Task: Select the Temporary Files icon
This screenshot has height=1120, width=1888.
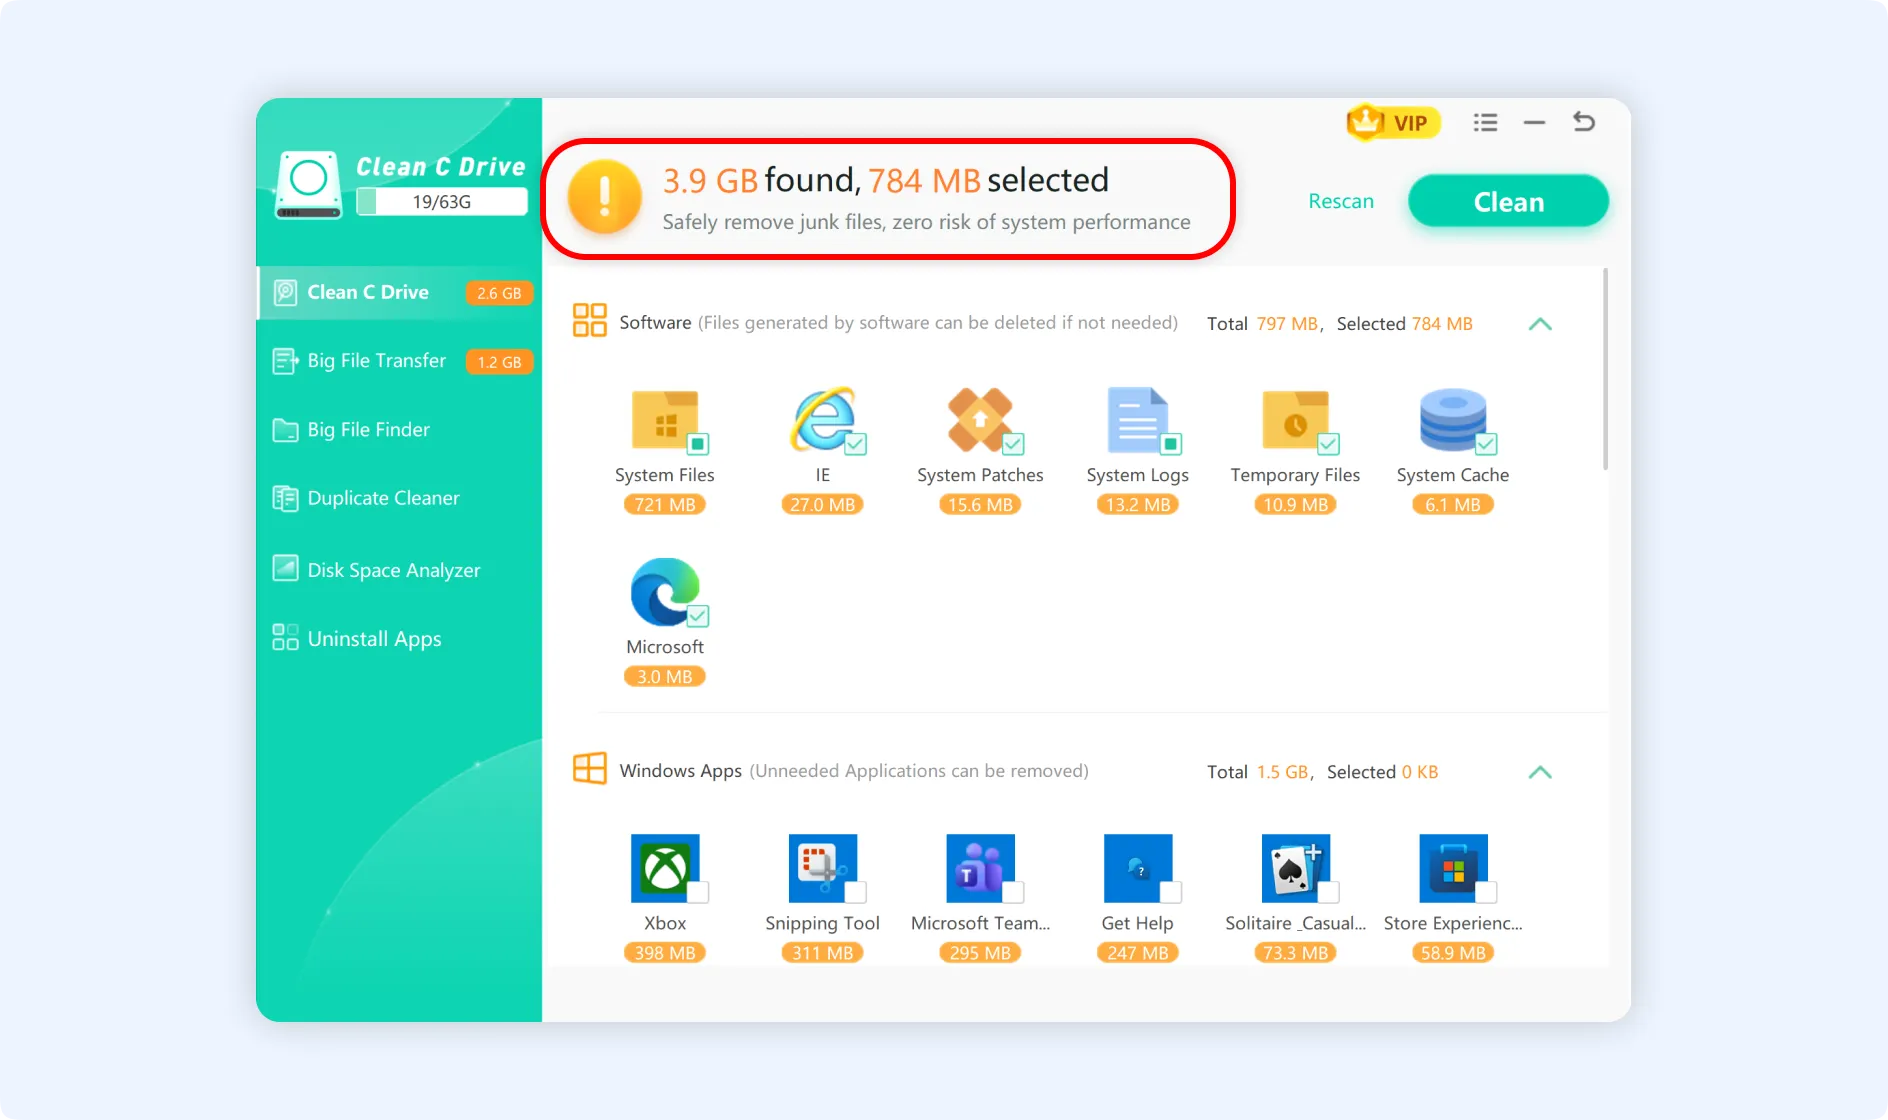Action: (x=1295, y=420)
